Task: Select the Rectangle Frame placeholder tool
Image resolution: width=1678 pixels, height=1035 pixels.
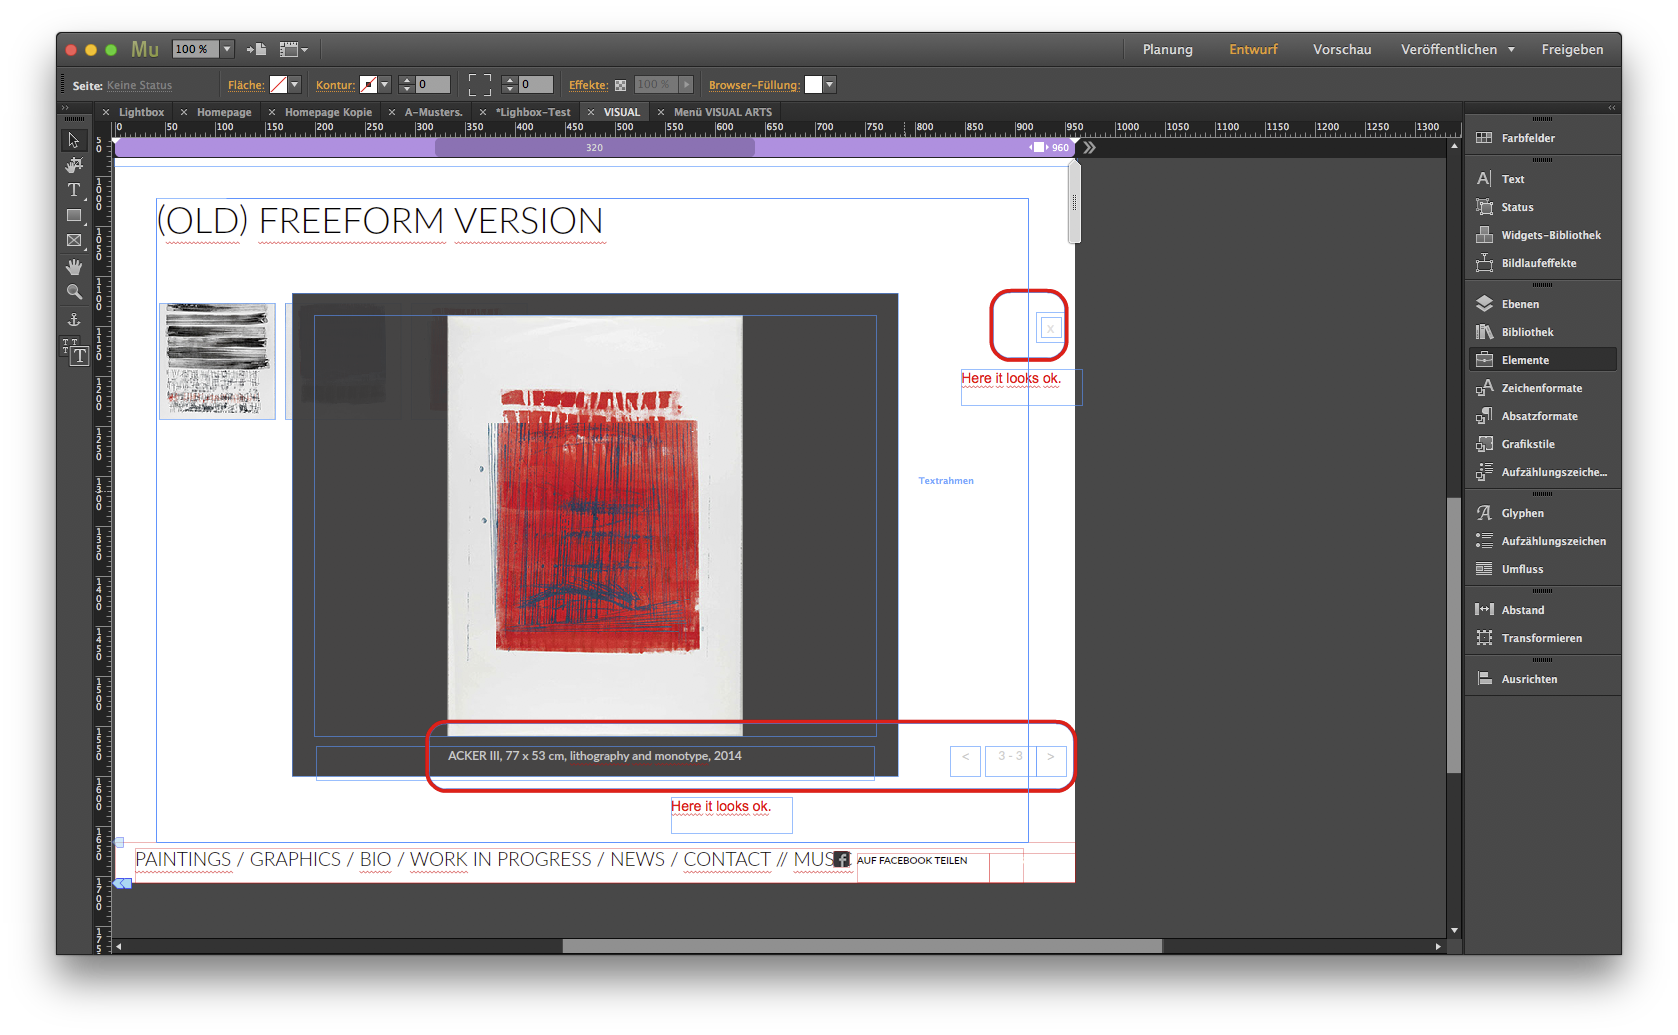Action: pos(74,240)
